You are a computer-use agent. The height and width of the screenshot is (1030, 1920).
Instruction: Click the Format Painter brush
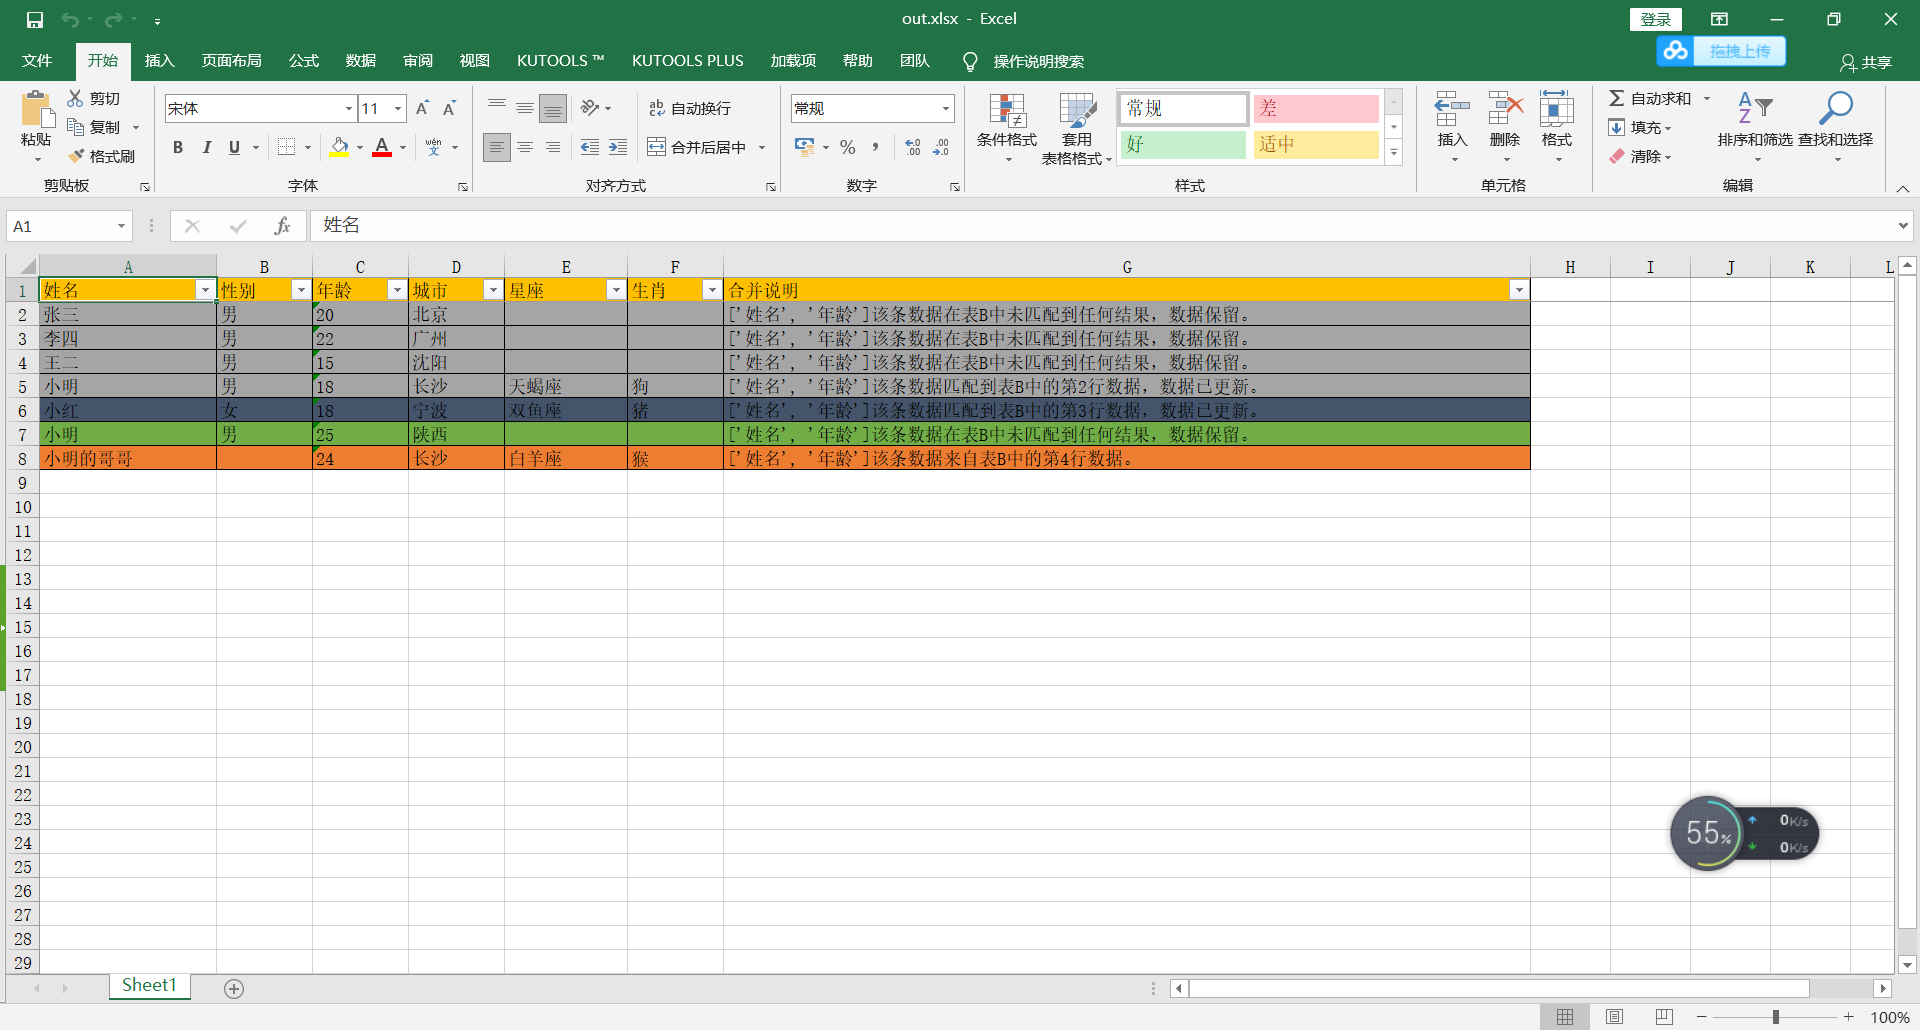(x=76, y=156)
